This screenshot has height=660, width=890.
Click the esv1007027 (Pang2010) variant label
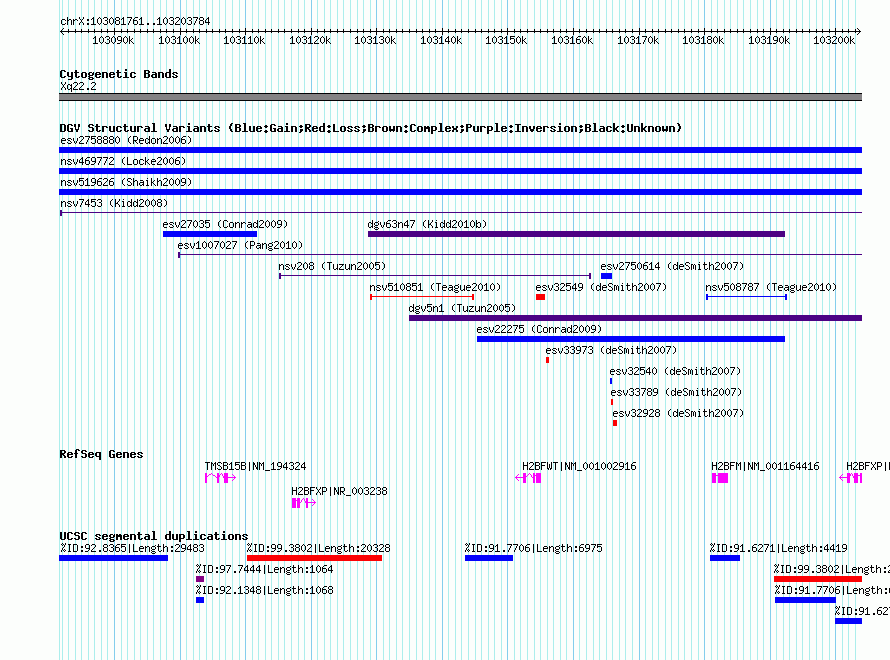point(240,245)
